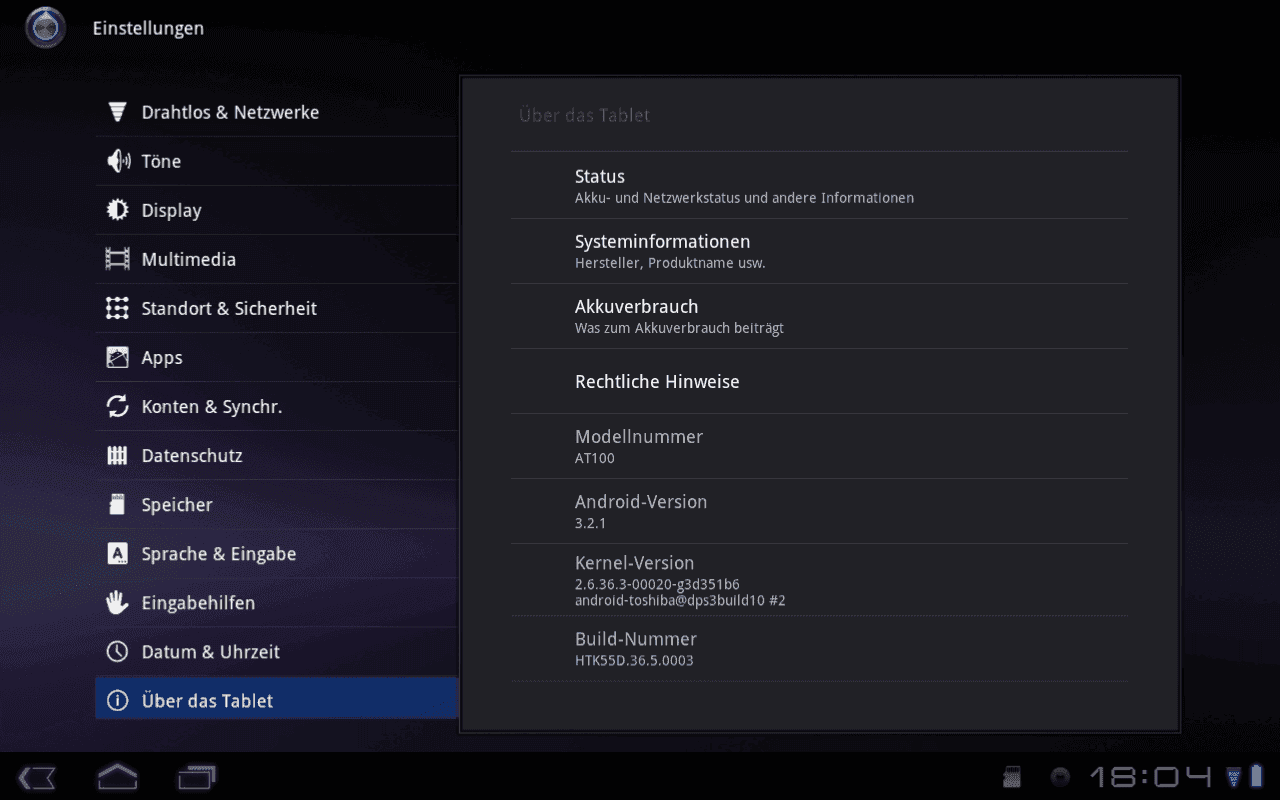Image resolution: width=1280 pixels, height=800 pixels.
Task: Open Rechtliche Hinweise legal info
Action: tap(819, 381)
